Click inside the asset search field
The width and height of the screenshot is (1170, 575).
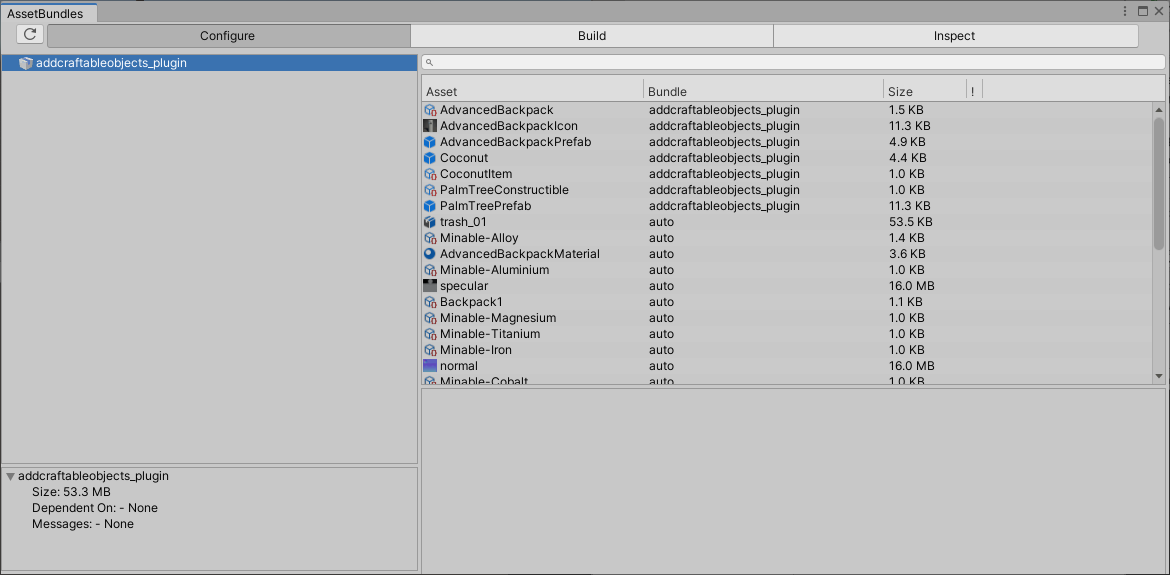[792, 63]
